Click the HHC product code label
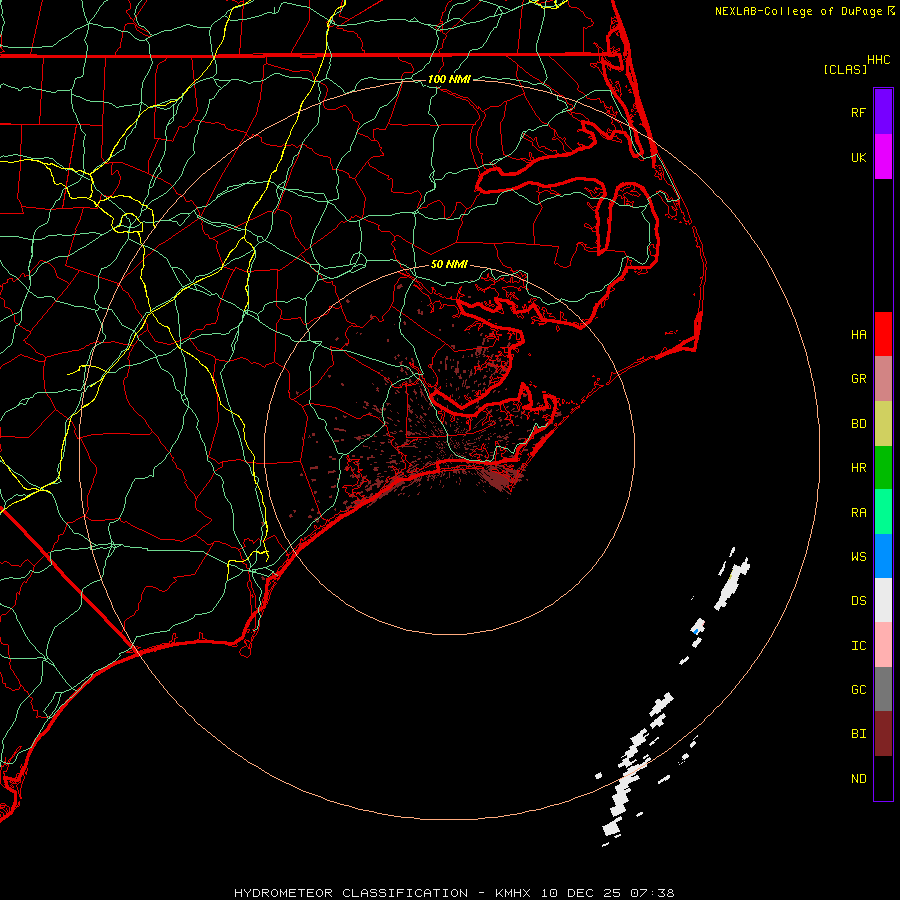This screenshot has height=900, width=900. click(878, 60)
